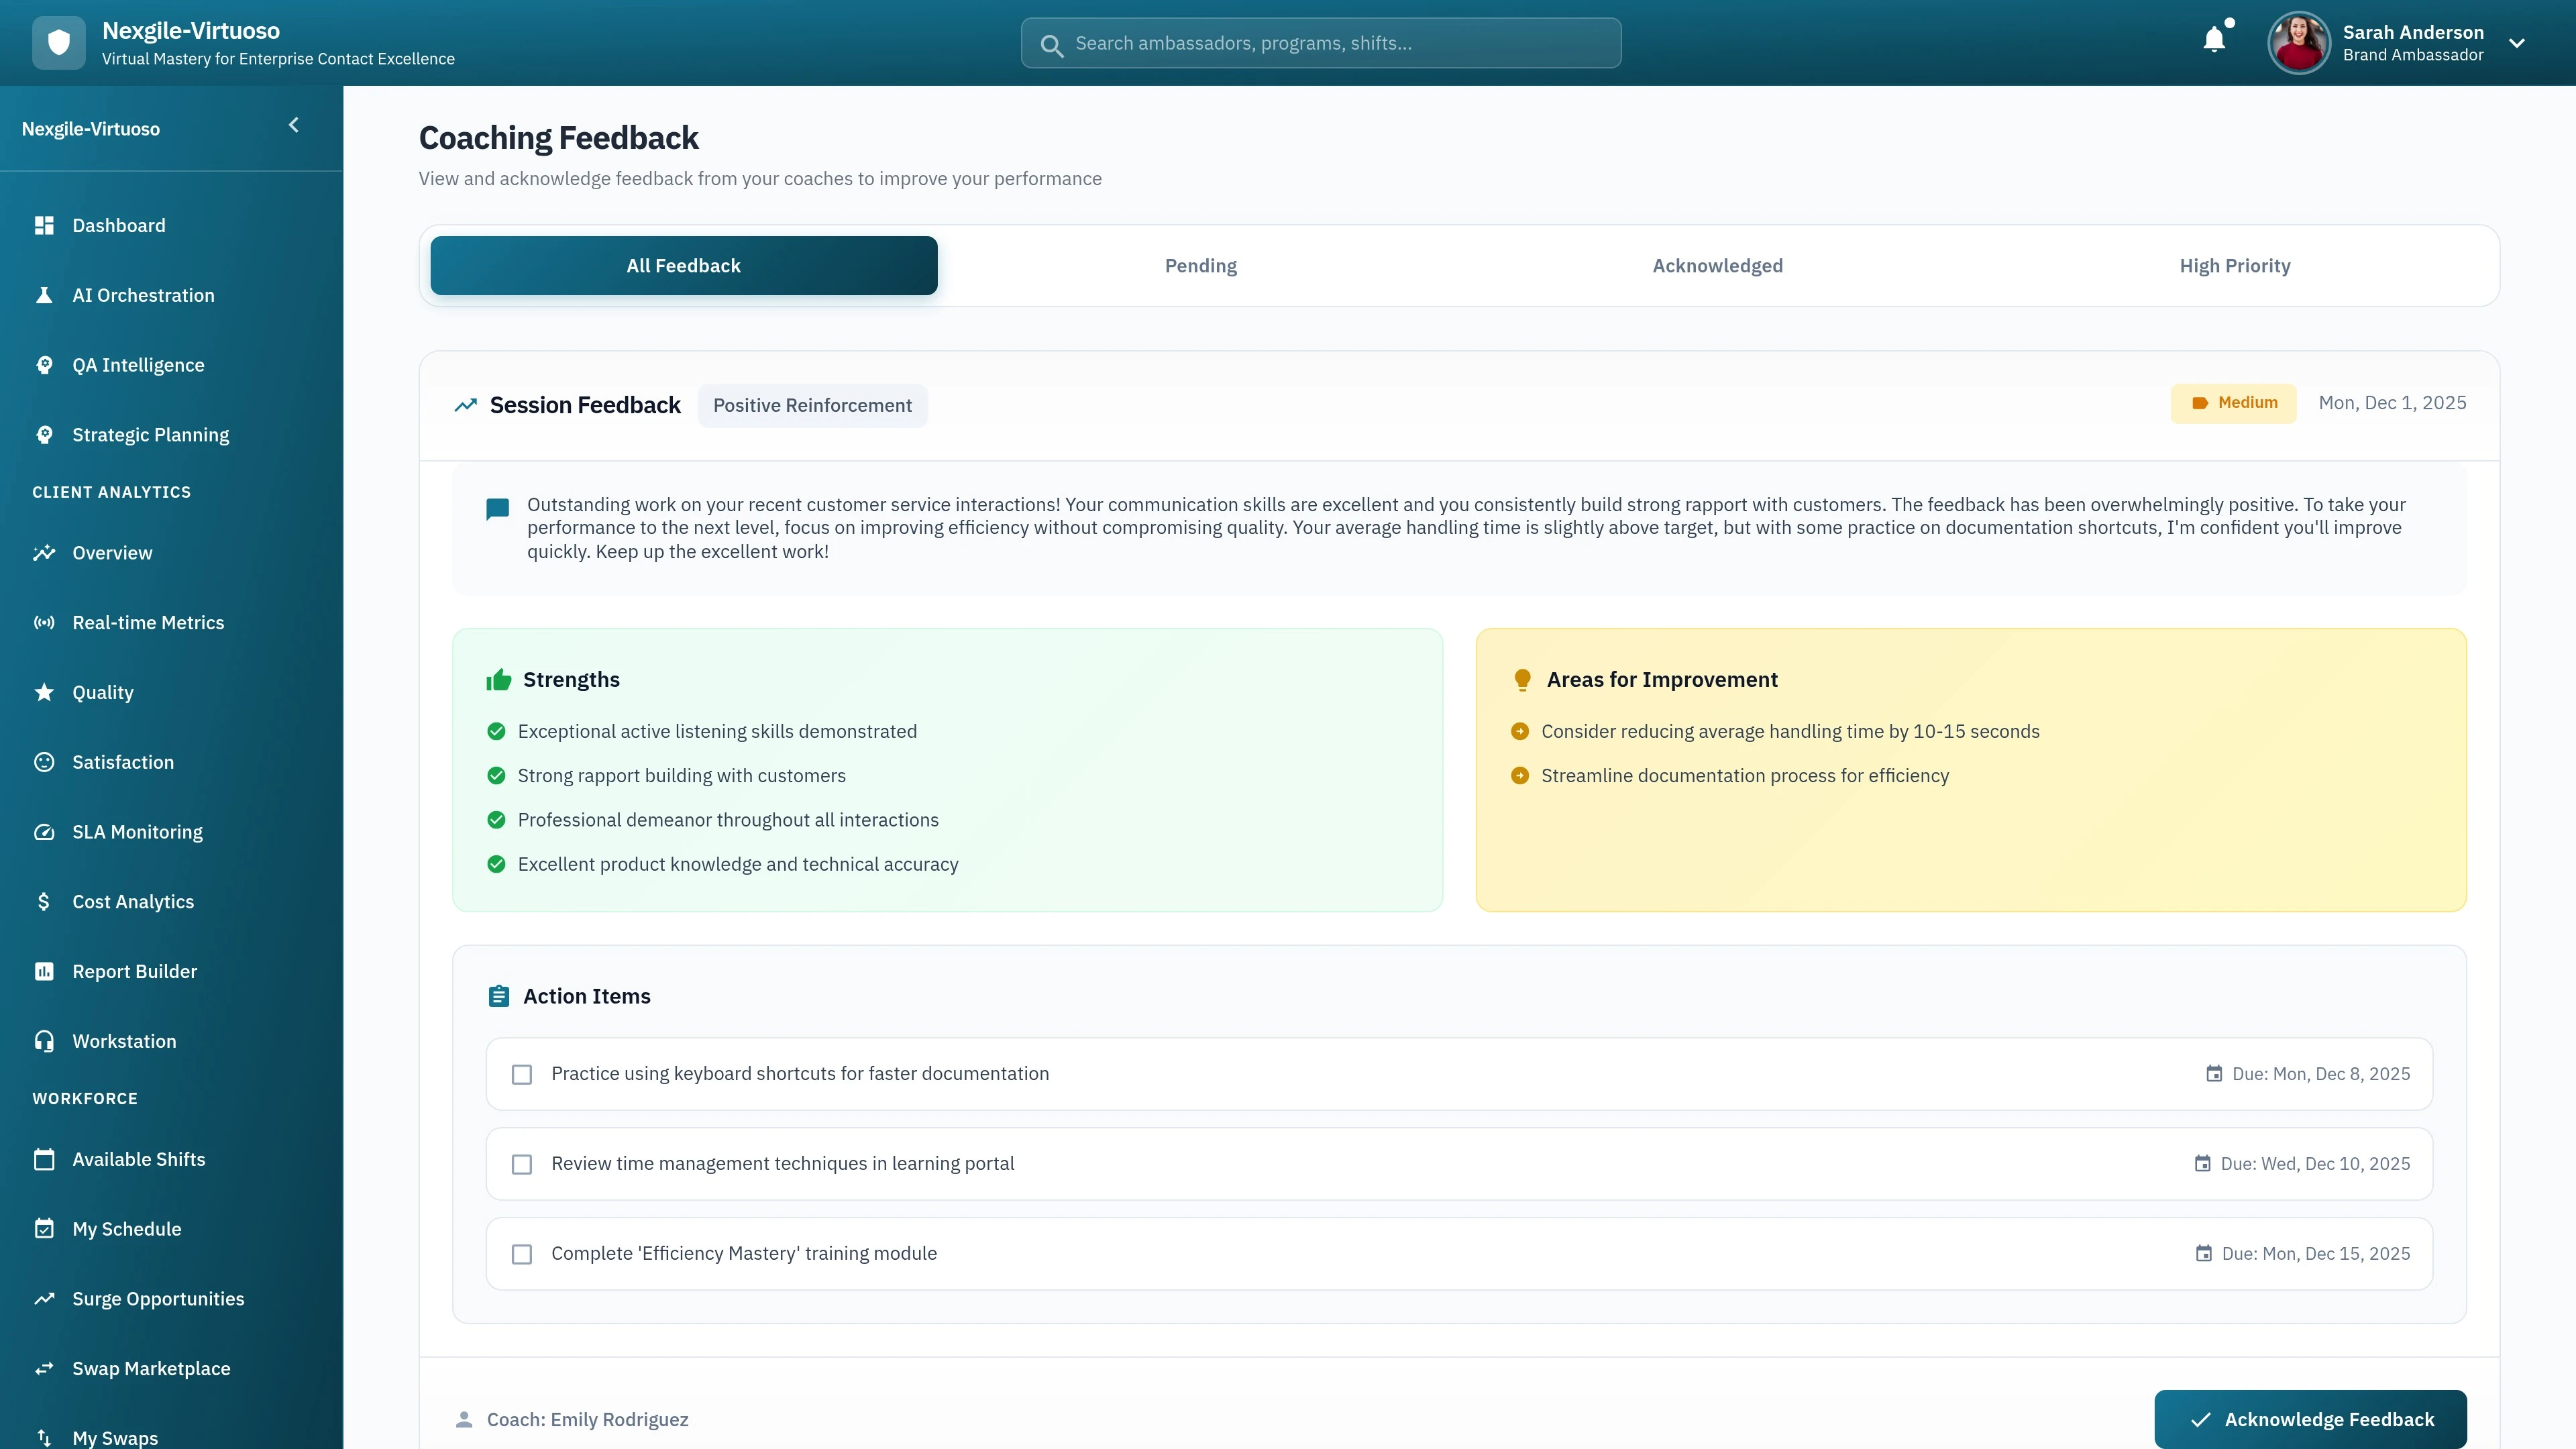Screen dimensions: 2576x1449
Task: Open QA Intelligence from the sidebar
Action: [44, 364]
